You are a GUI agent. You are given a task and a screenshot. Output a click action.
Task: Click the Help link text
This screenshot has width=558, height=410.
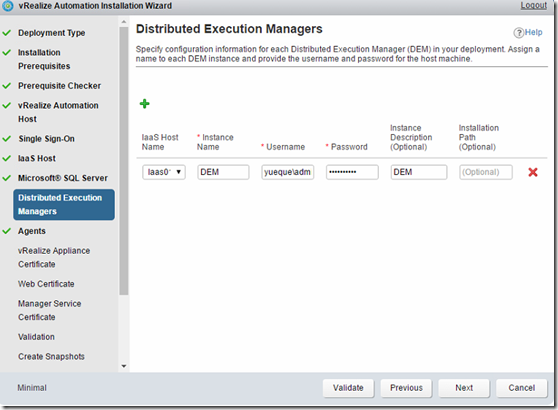[533, 32]
